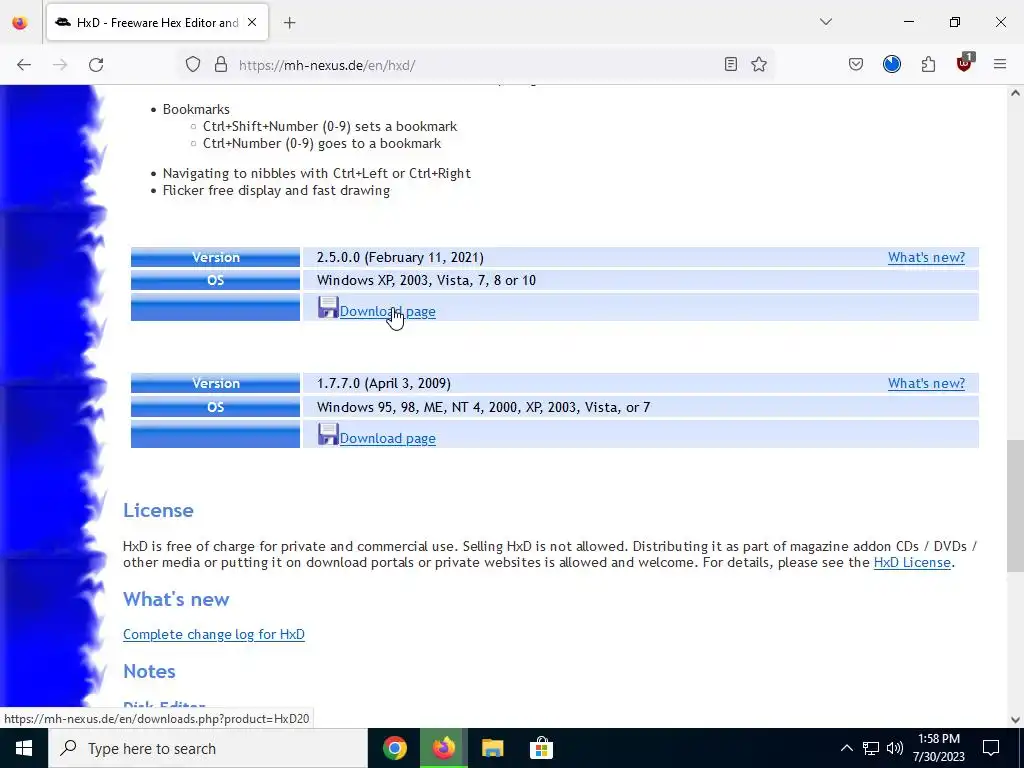Bookmark this page with the star icon
Screen dimensions: 1024x768
[x=759, y=64]
